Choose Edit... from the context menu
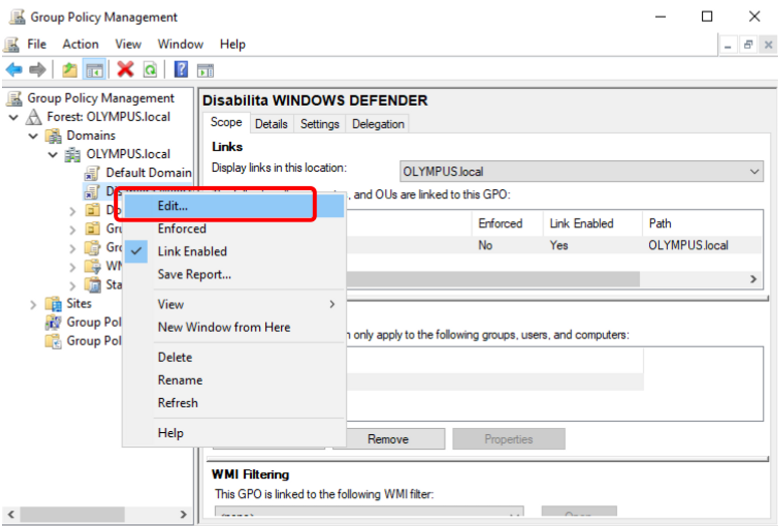Image resolution: width=778 pixels, height=526 pixels. [172, 205]
